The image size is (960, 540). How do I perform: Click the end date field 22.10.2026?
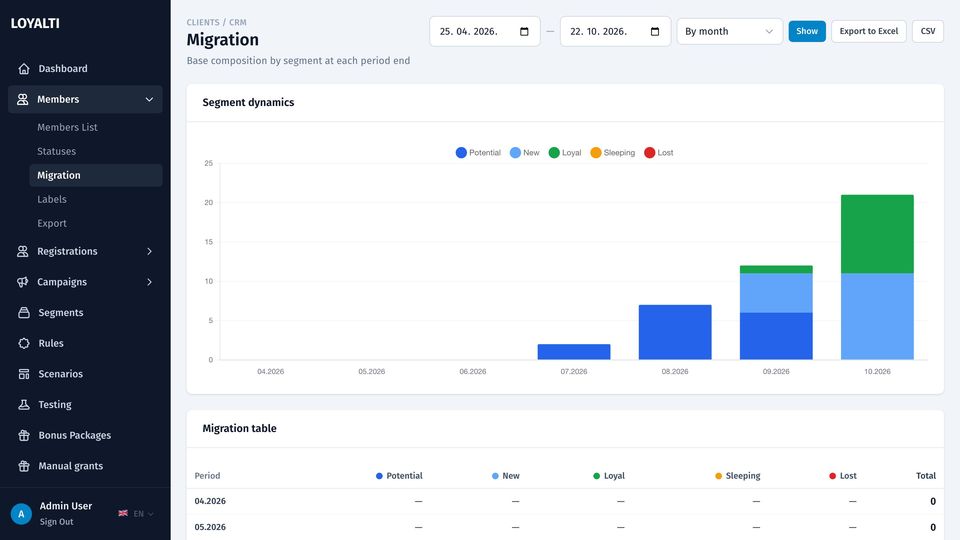pyautogui.click(x=615, y=31)
